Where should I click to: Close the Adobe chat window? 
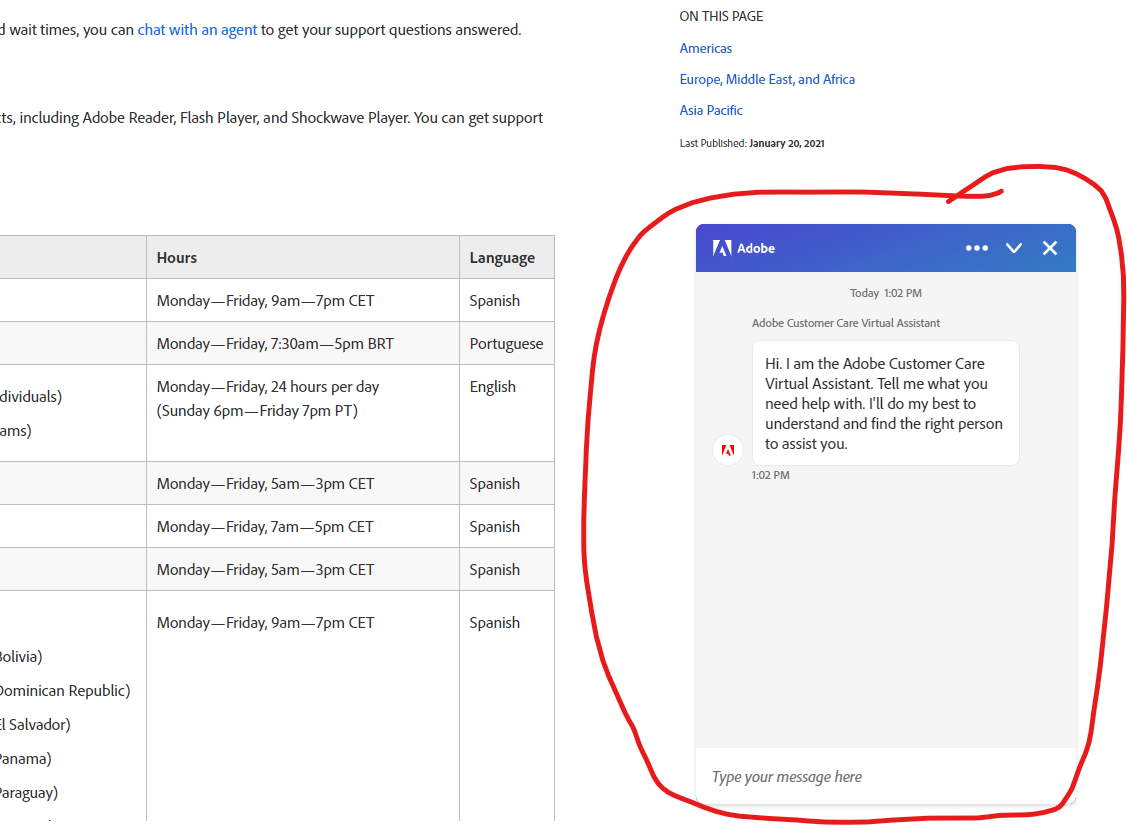[1050, 247]
